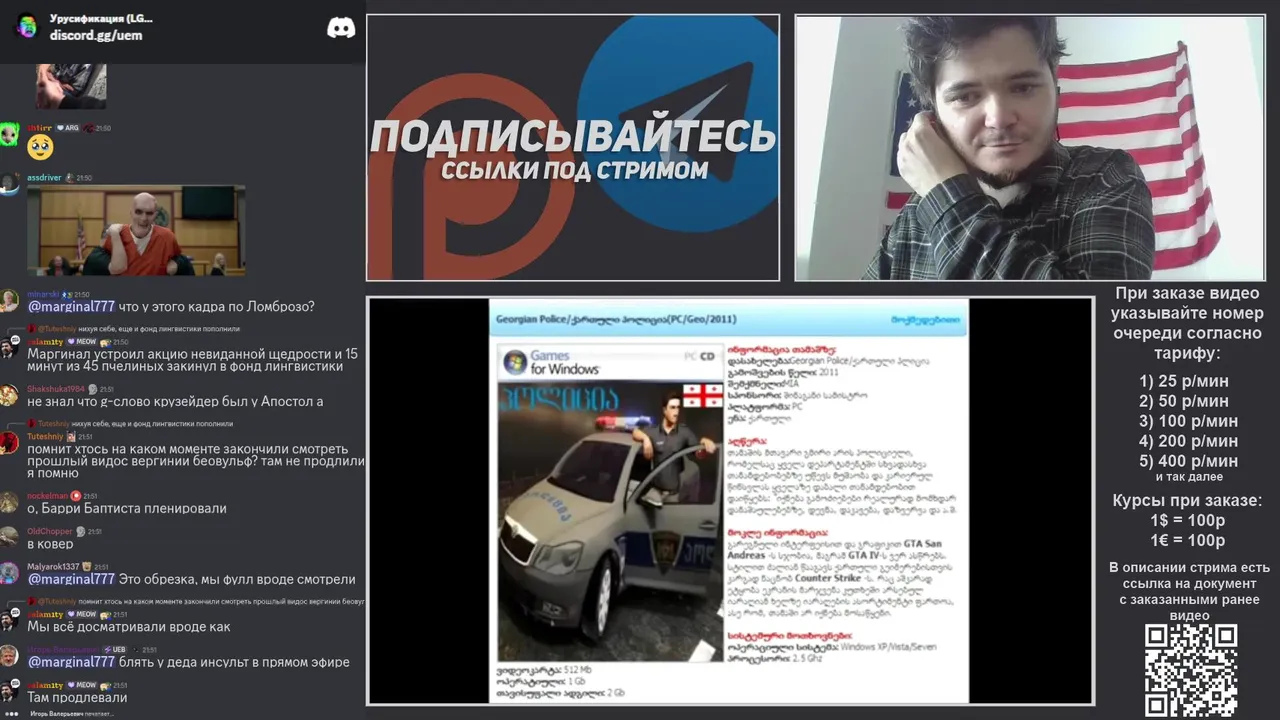1280x720 pixels.
Task: Open ihtirr's green alien avatar
Action: pos(9,134)
